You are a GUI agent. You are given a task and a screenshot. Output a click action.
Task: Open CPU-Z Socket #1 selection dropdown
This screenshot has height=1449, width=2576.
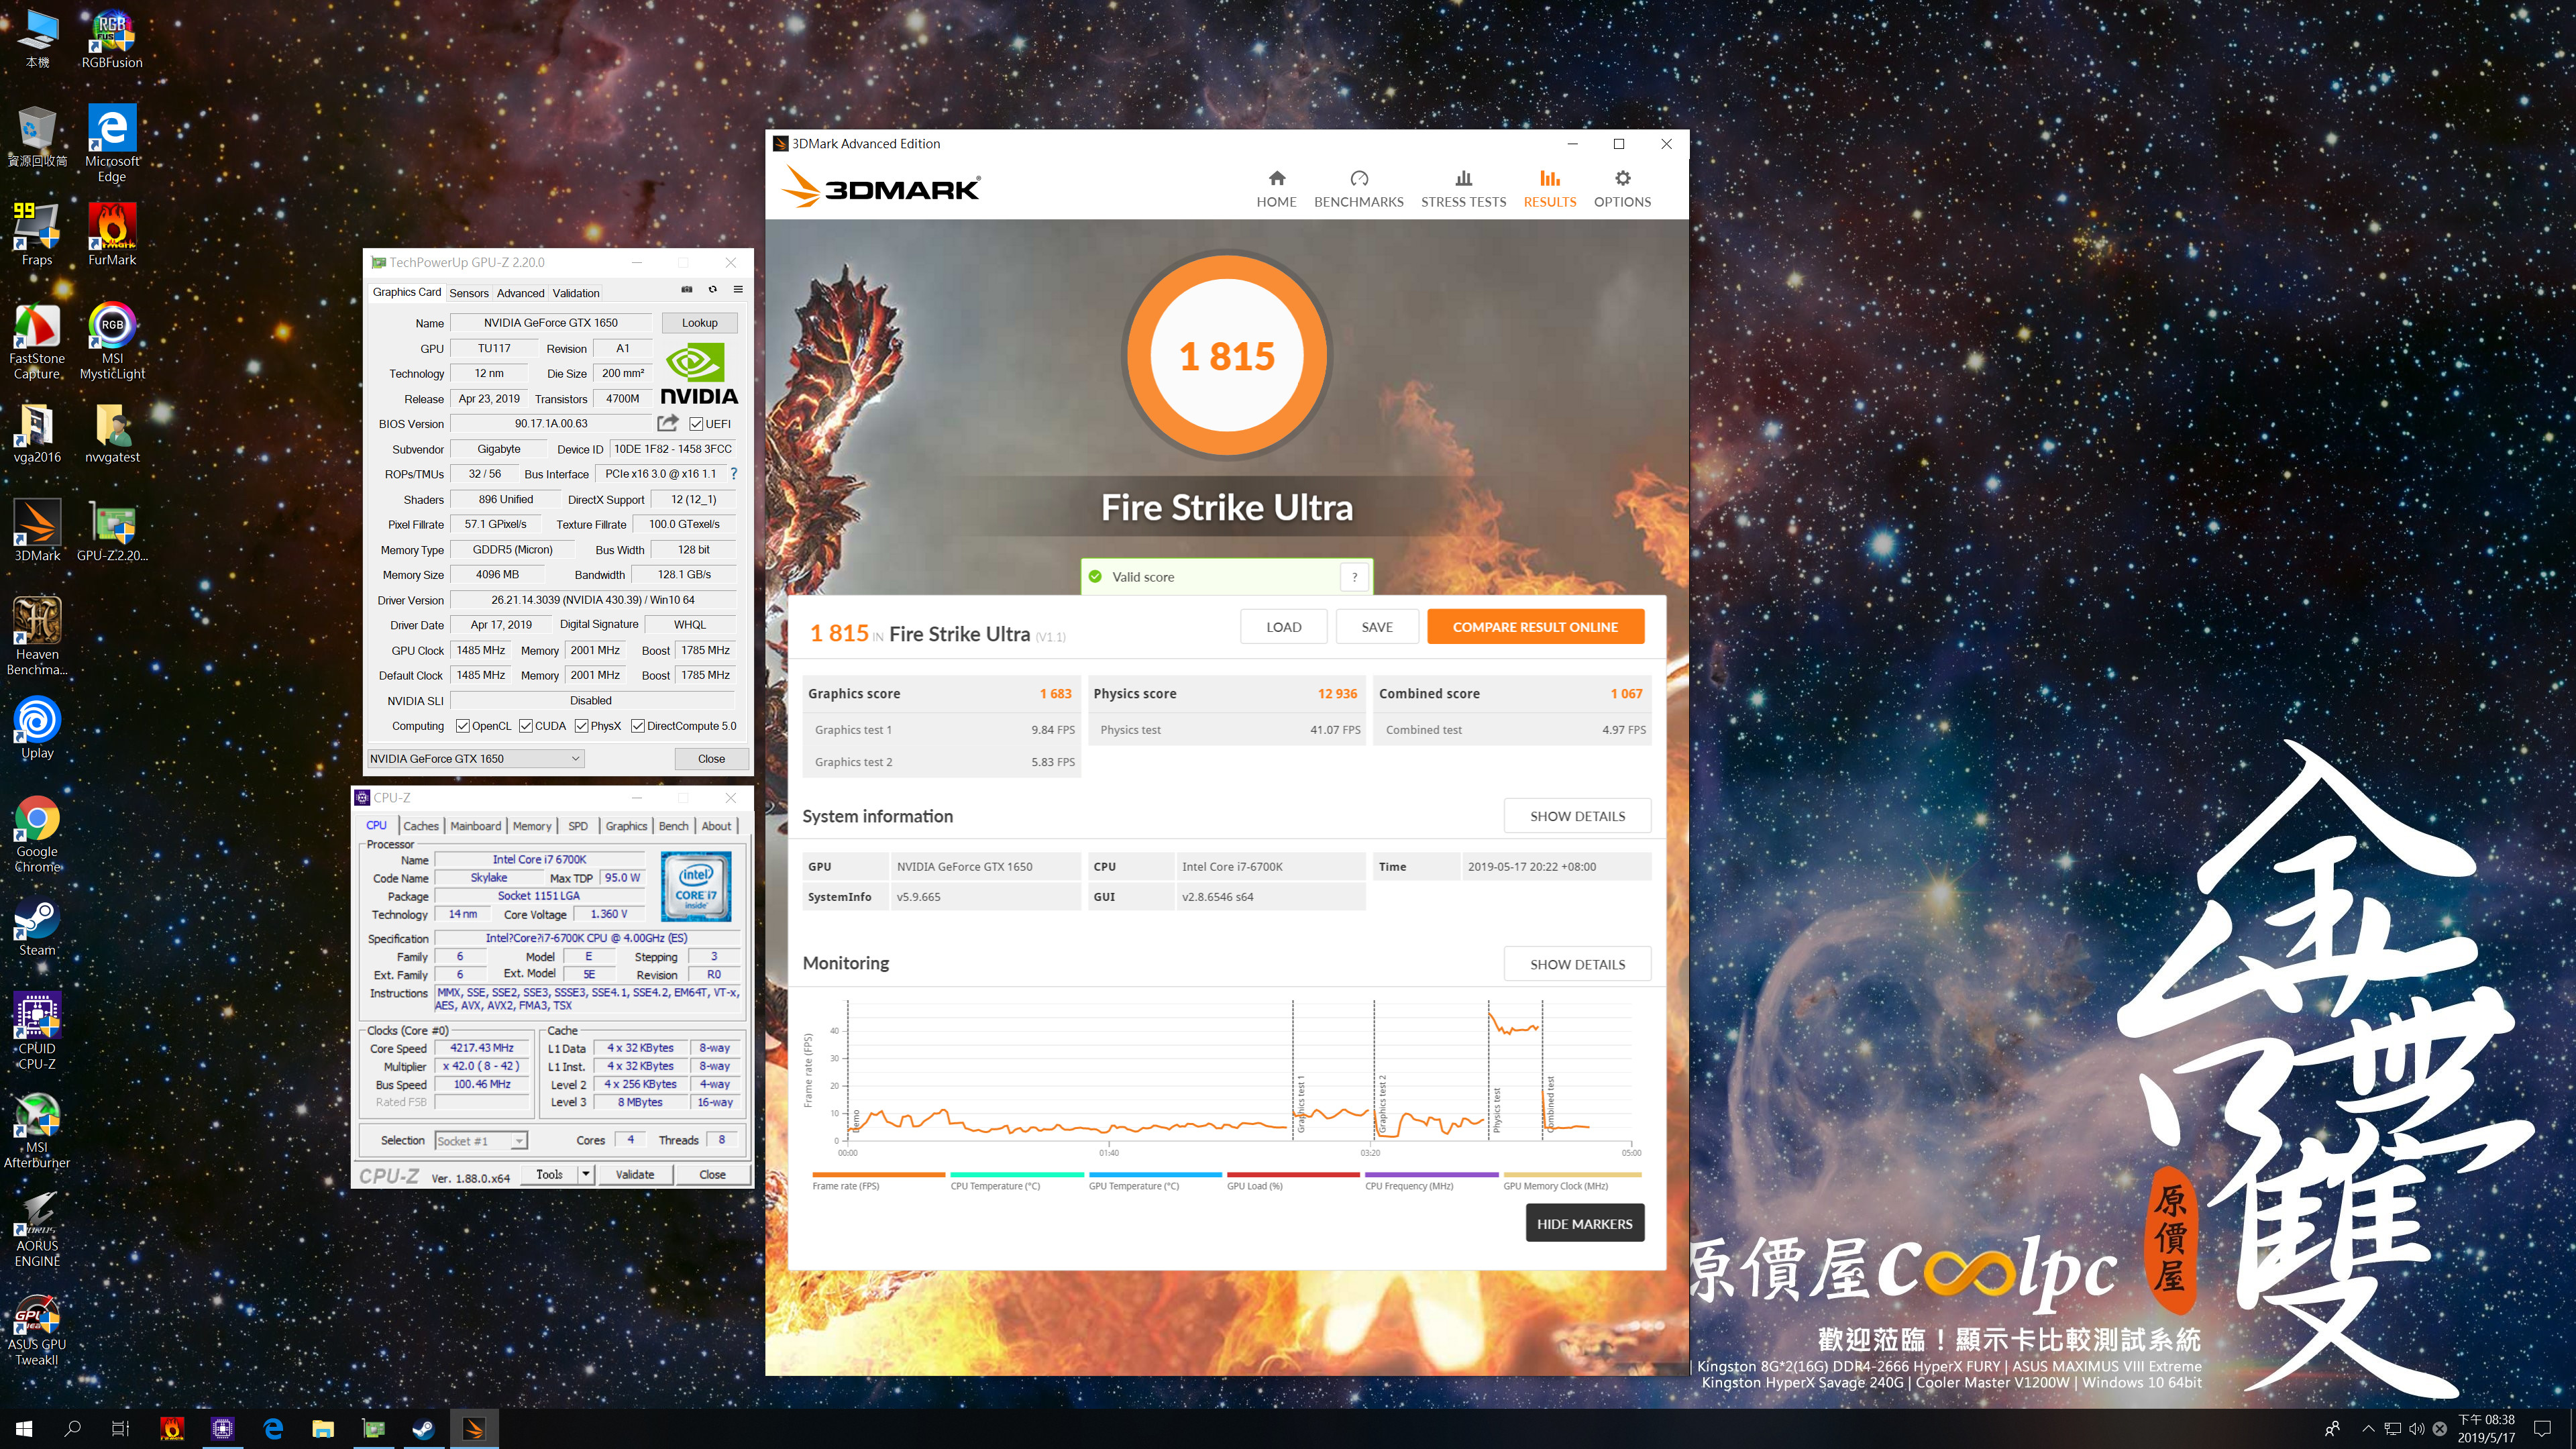pos(481,1141)
